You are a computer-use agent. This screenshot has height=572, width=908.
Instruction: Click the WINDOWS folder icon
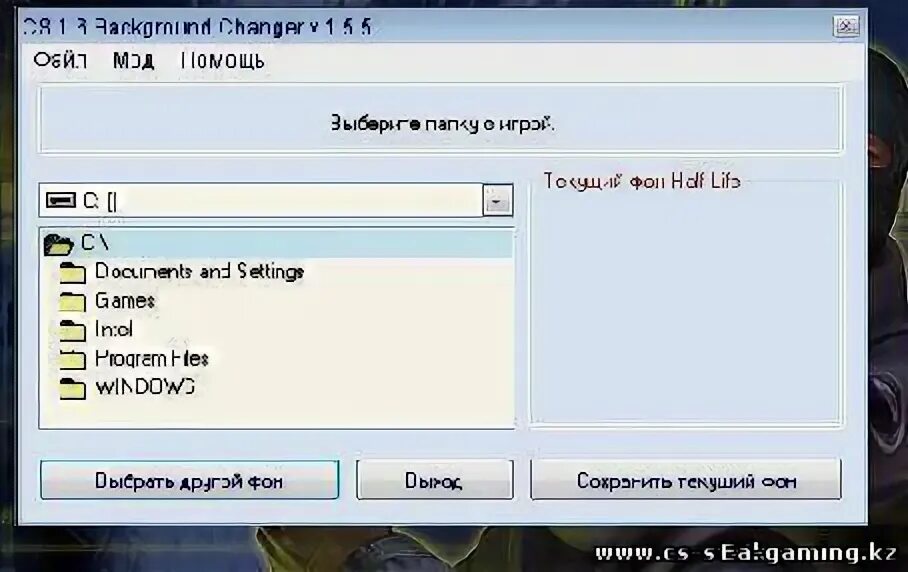(72, 388)
